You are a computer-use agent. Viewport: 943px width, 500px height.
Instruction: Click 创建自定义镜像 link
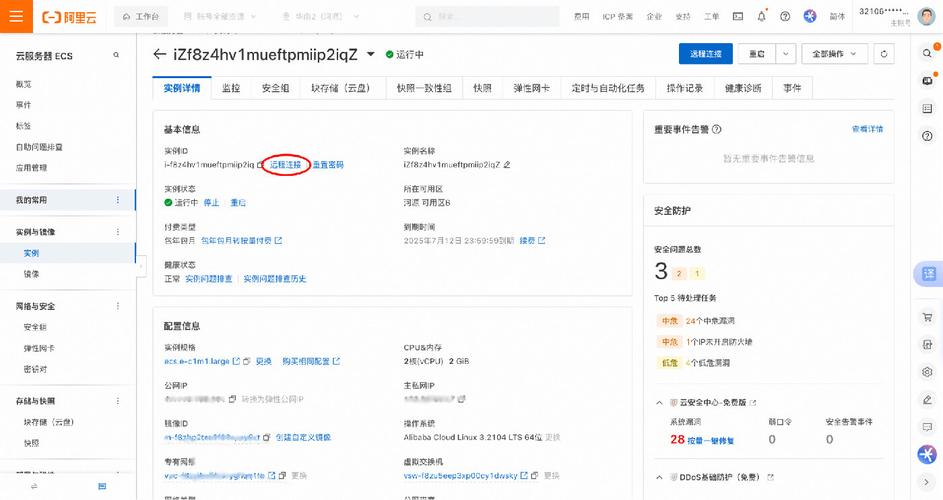304,437
